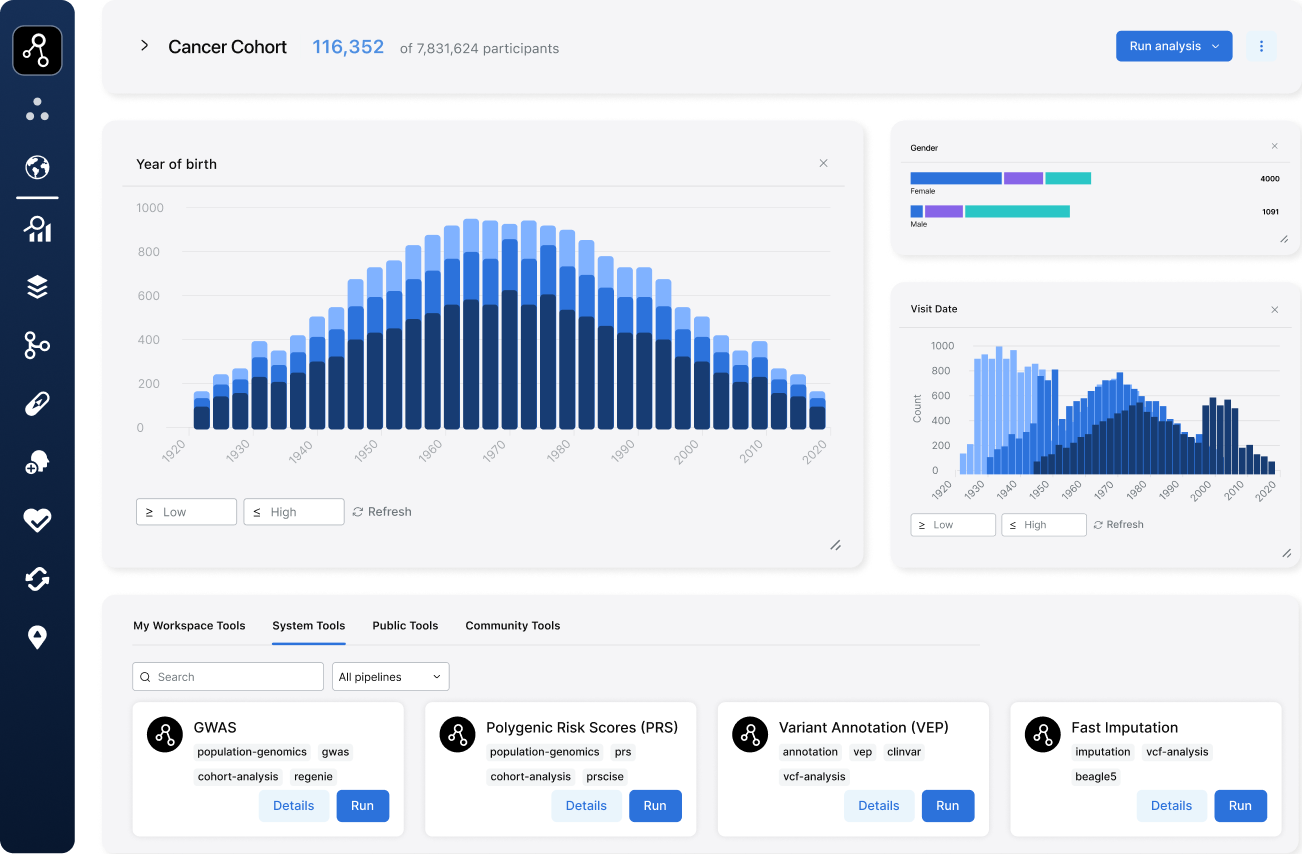Switch to My Workspace Tools tab
The width and height of the screenshot is (1302, 854).
[x=189, y=626]
